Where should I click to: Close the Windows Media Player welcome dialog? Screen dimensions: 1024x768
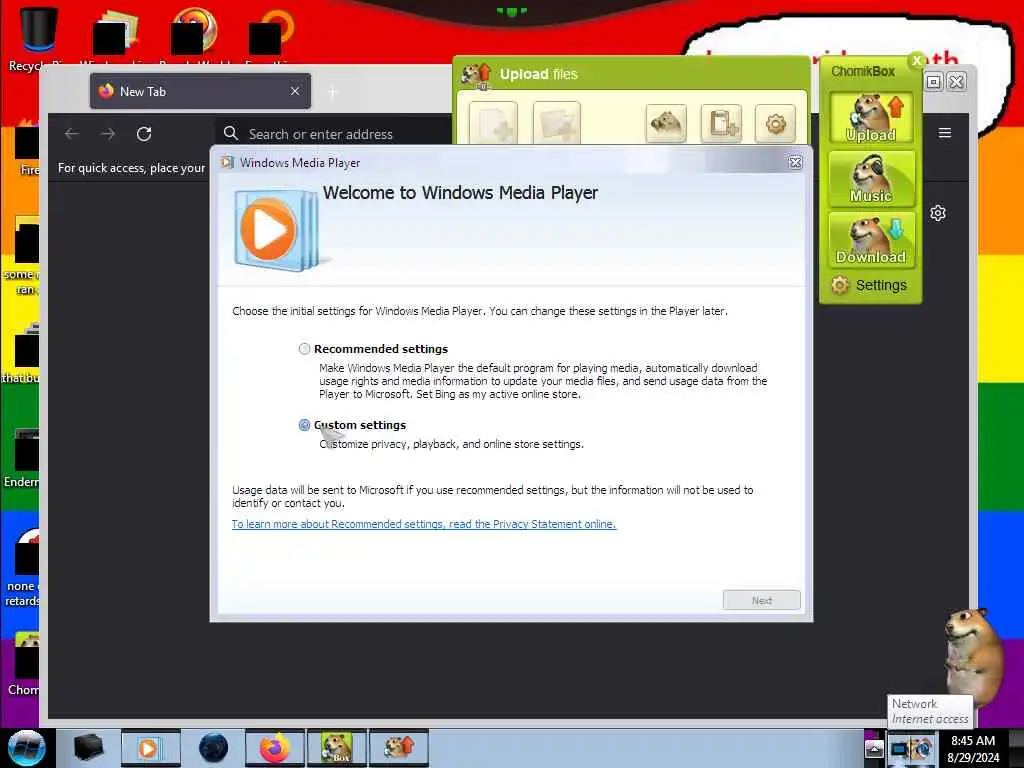795,163
